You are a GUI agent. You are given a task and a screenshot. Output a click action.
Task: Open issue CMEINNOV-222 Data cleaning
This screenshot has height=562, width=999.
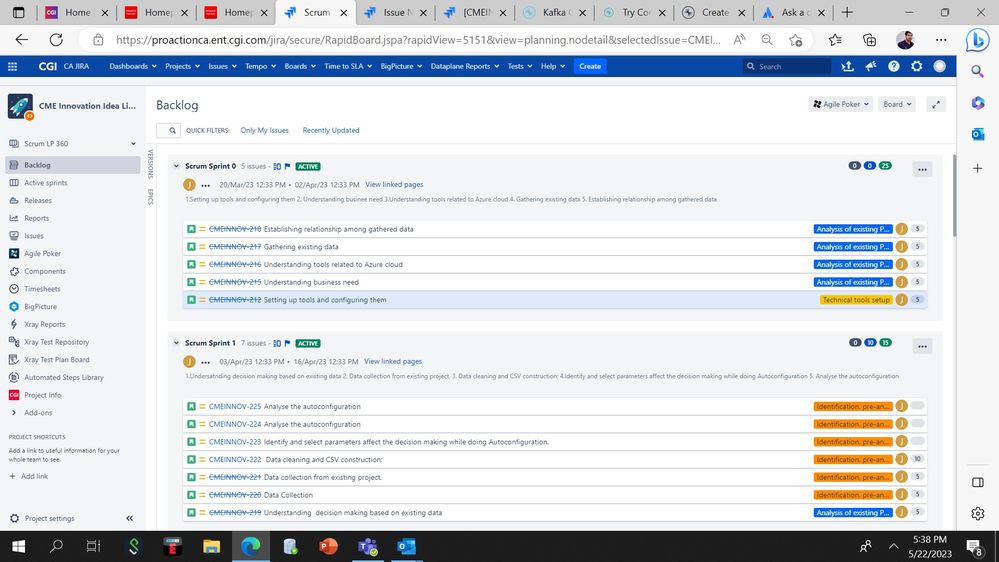[235, 459]
